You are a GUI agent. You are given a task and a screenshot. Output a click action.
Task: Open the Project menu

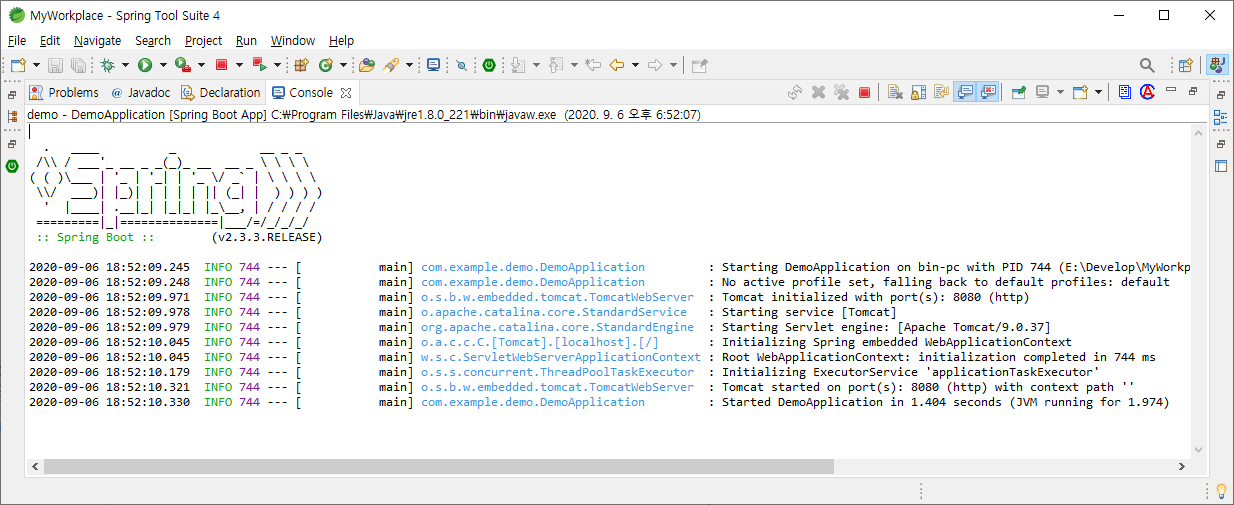point(204,41)
